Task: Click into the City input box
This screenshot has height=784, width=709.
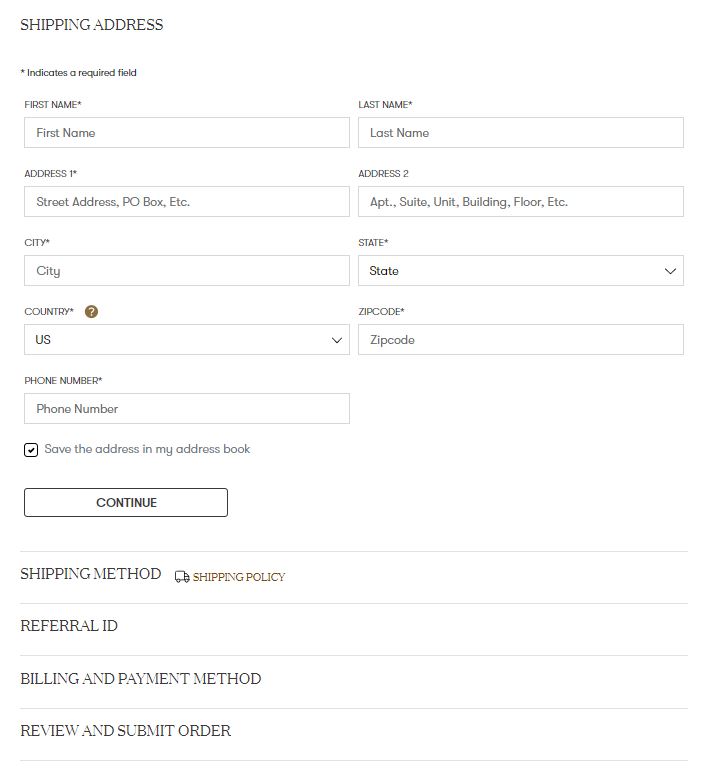Action: click(x=186, y=271)
